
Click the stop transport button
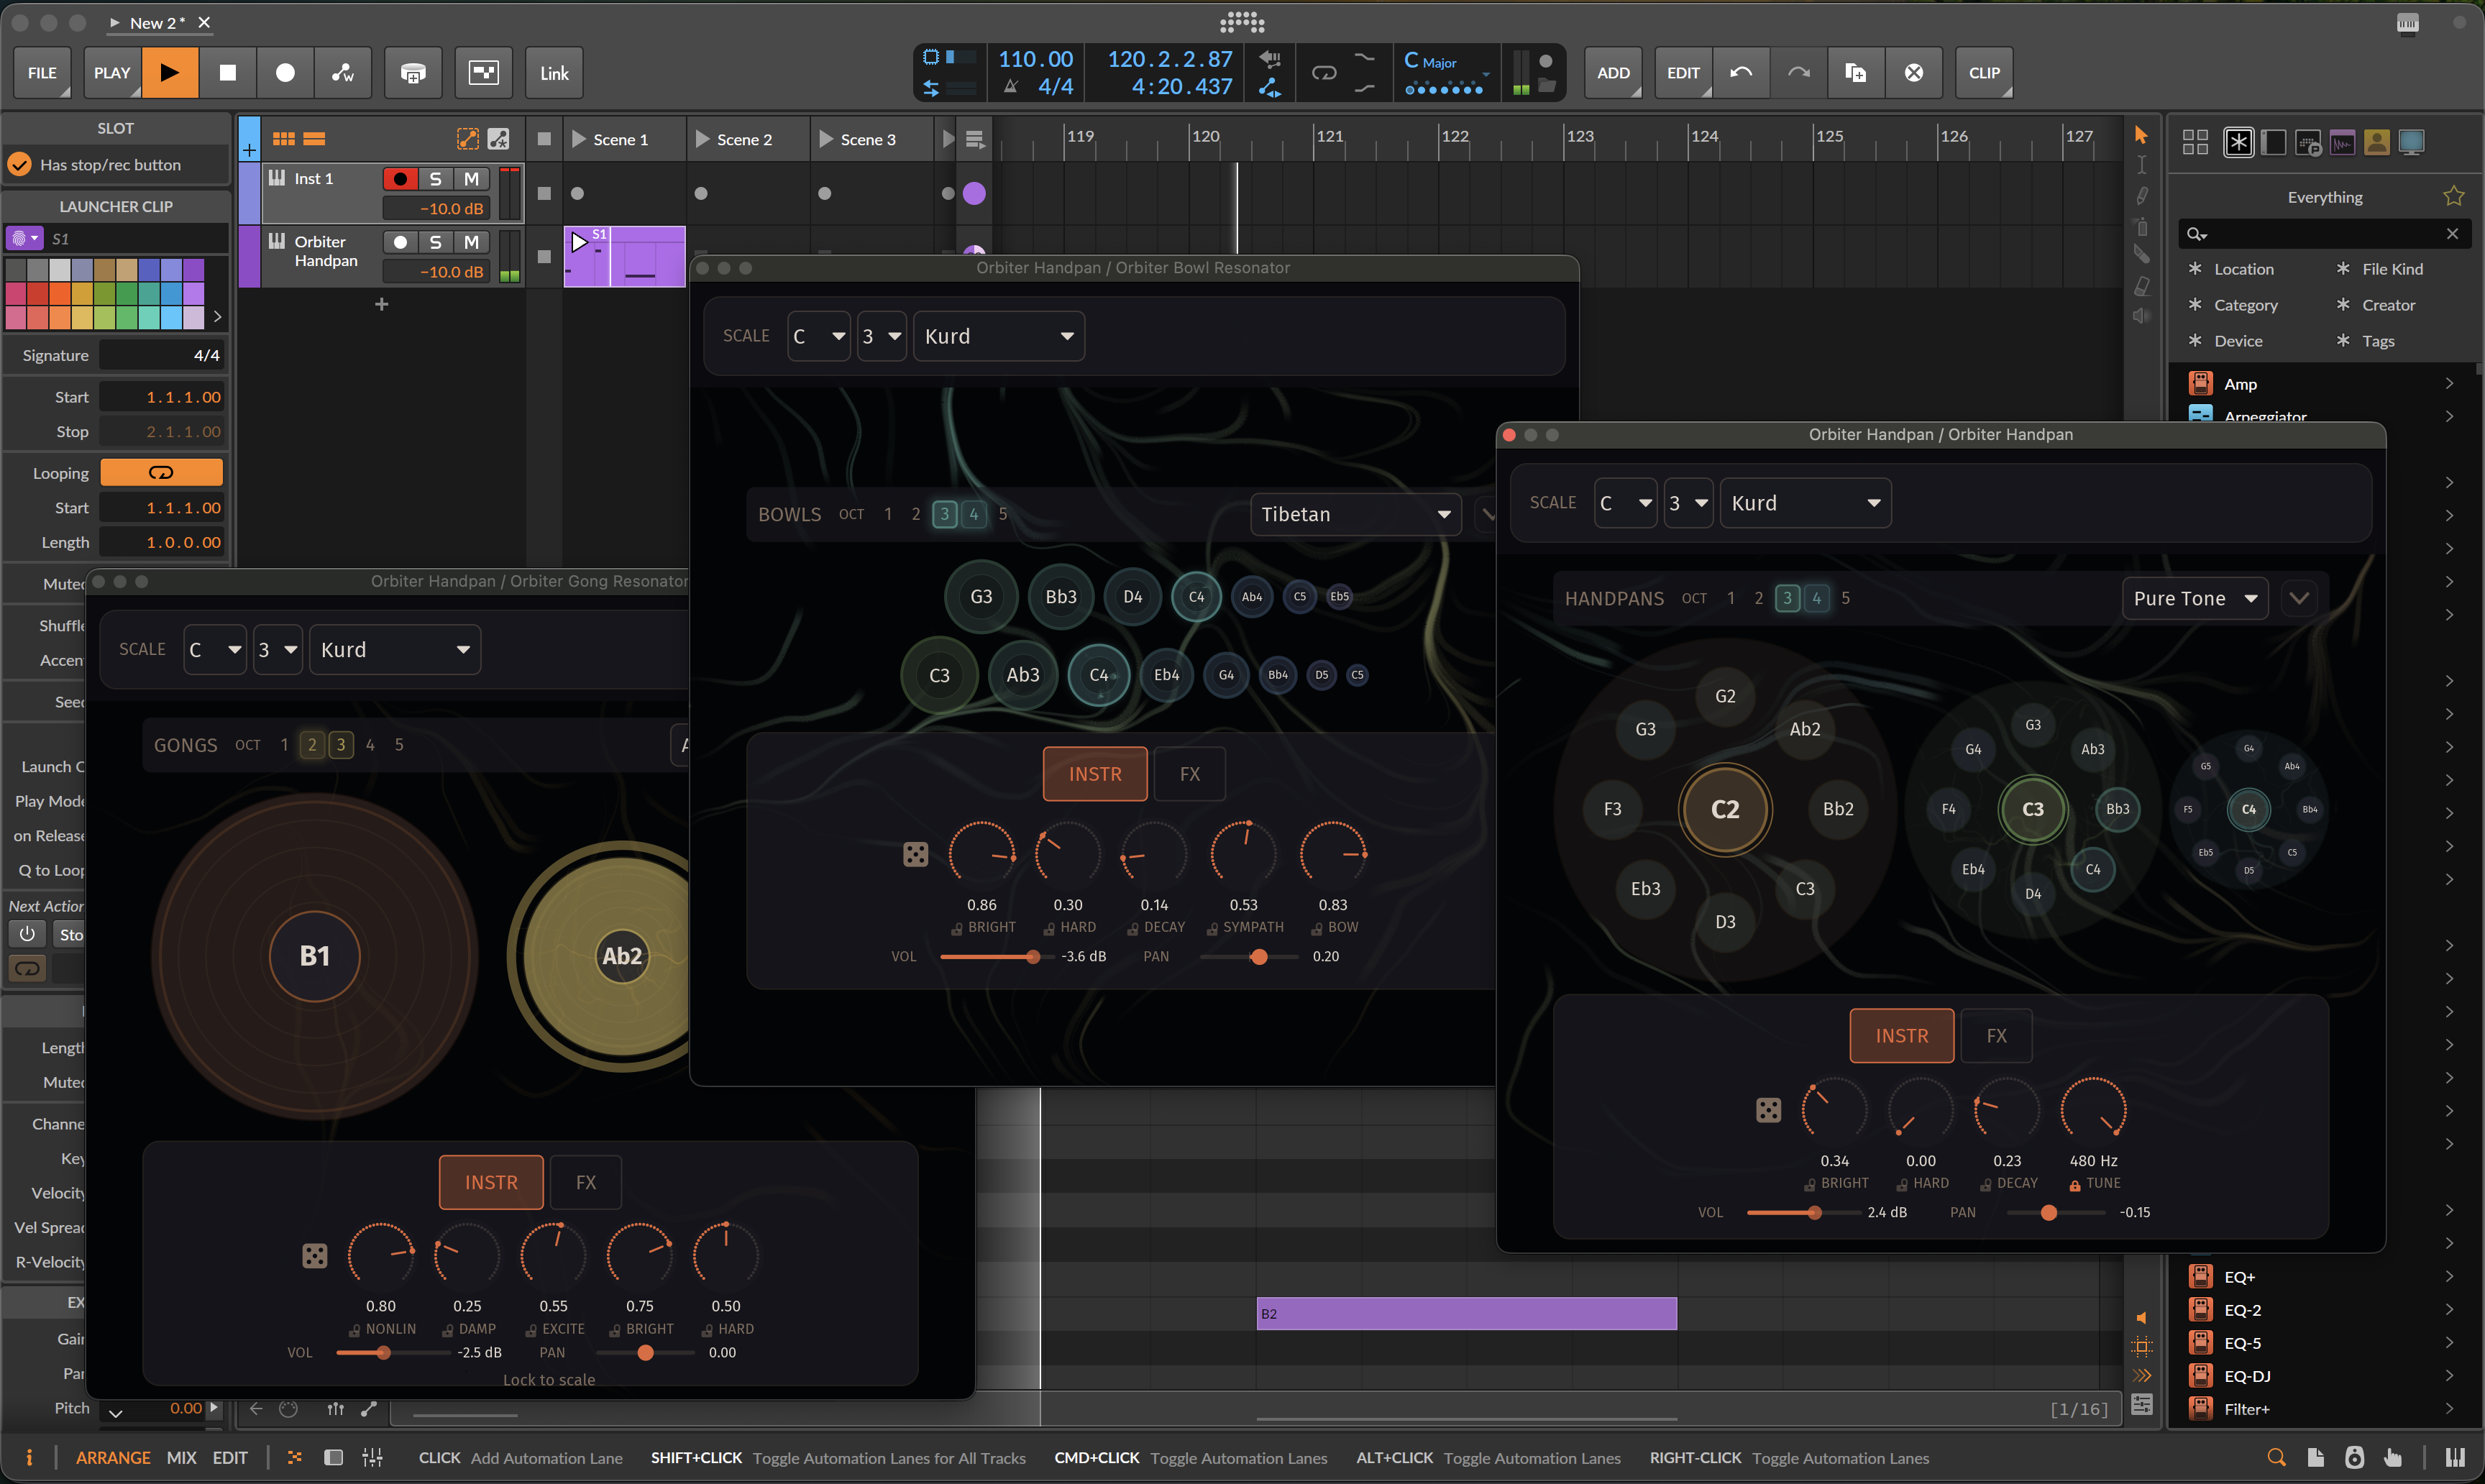click(x=228, y=72)
